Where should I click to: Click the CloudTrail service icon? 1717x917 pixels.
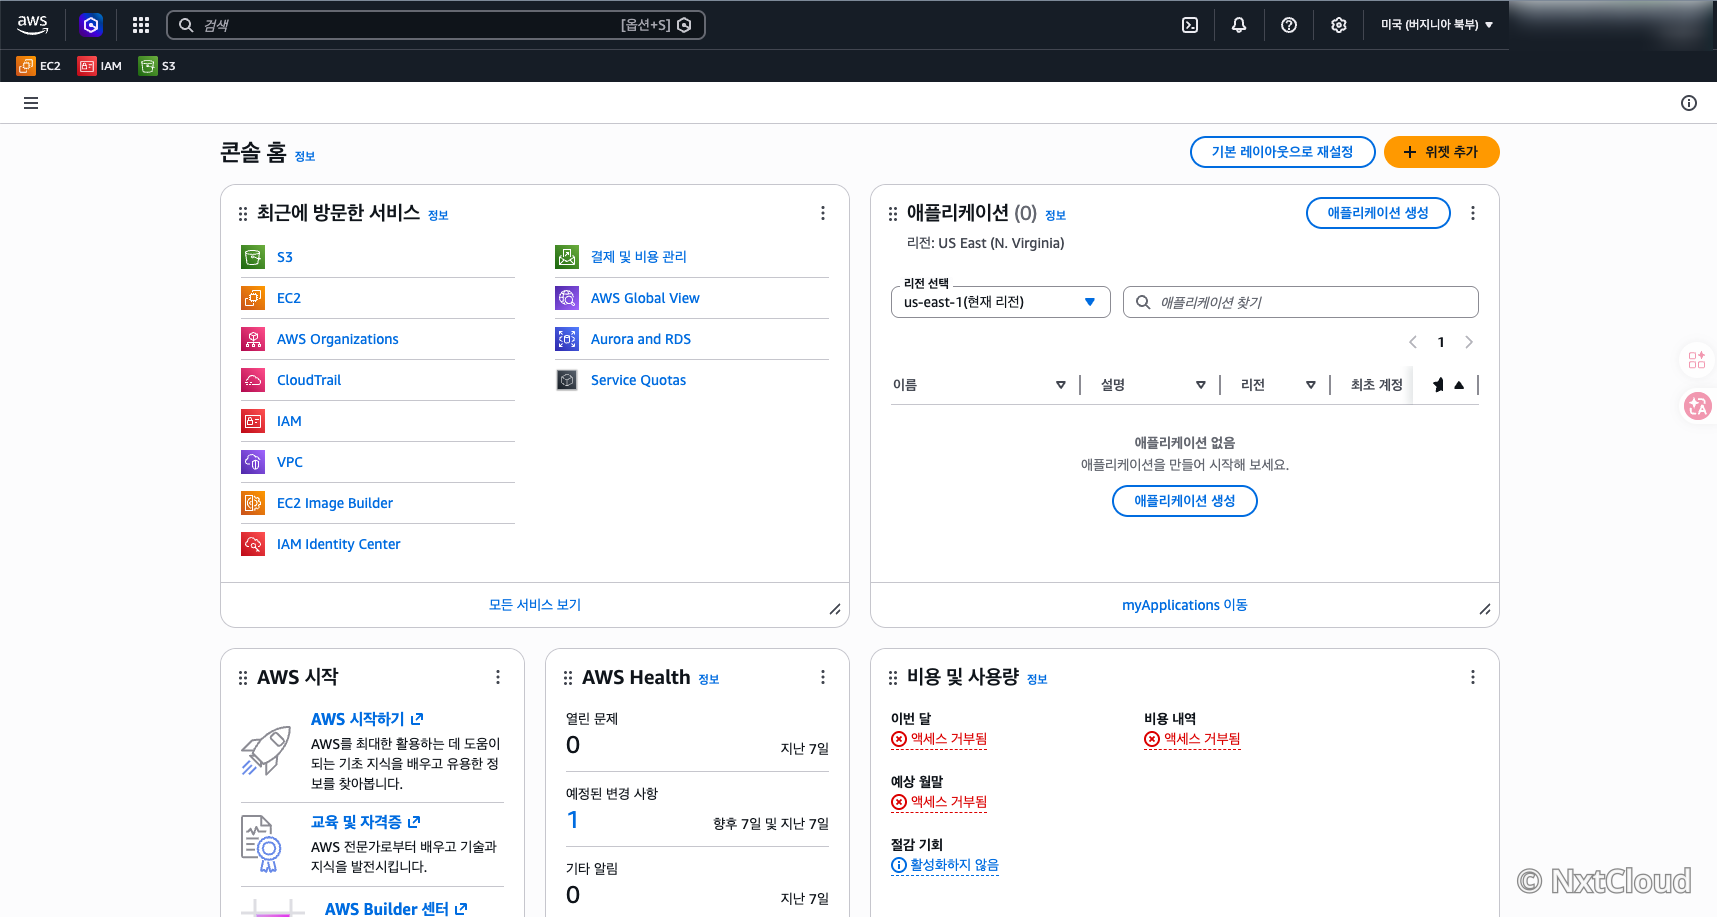tap(253, 380)
